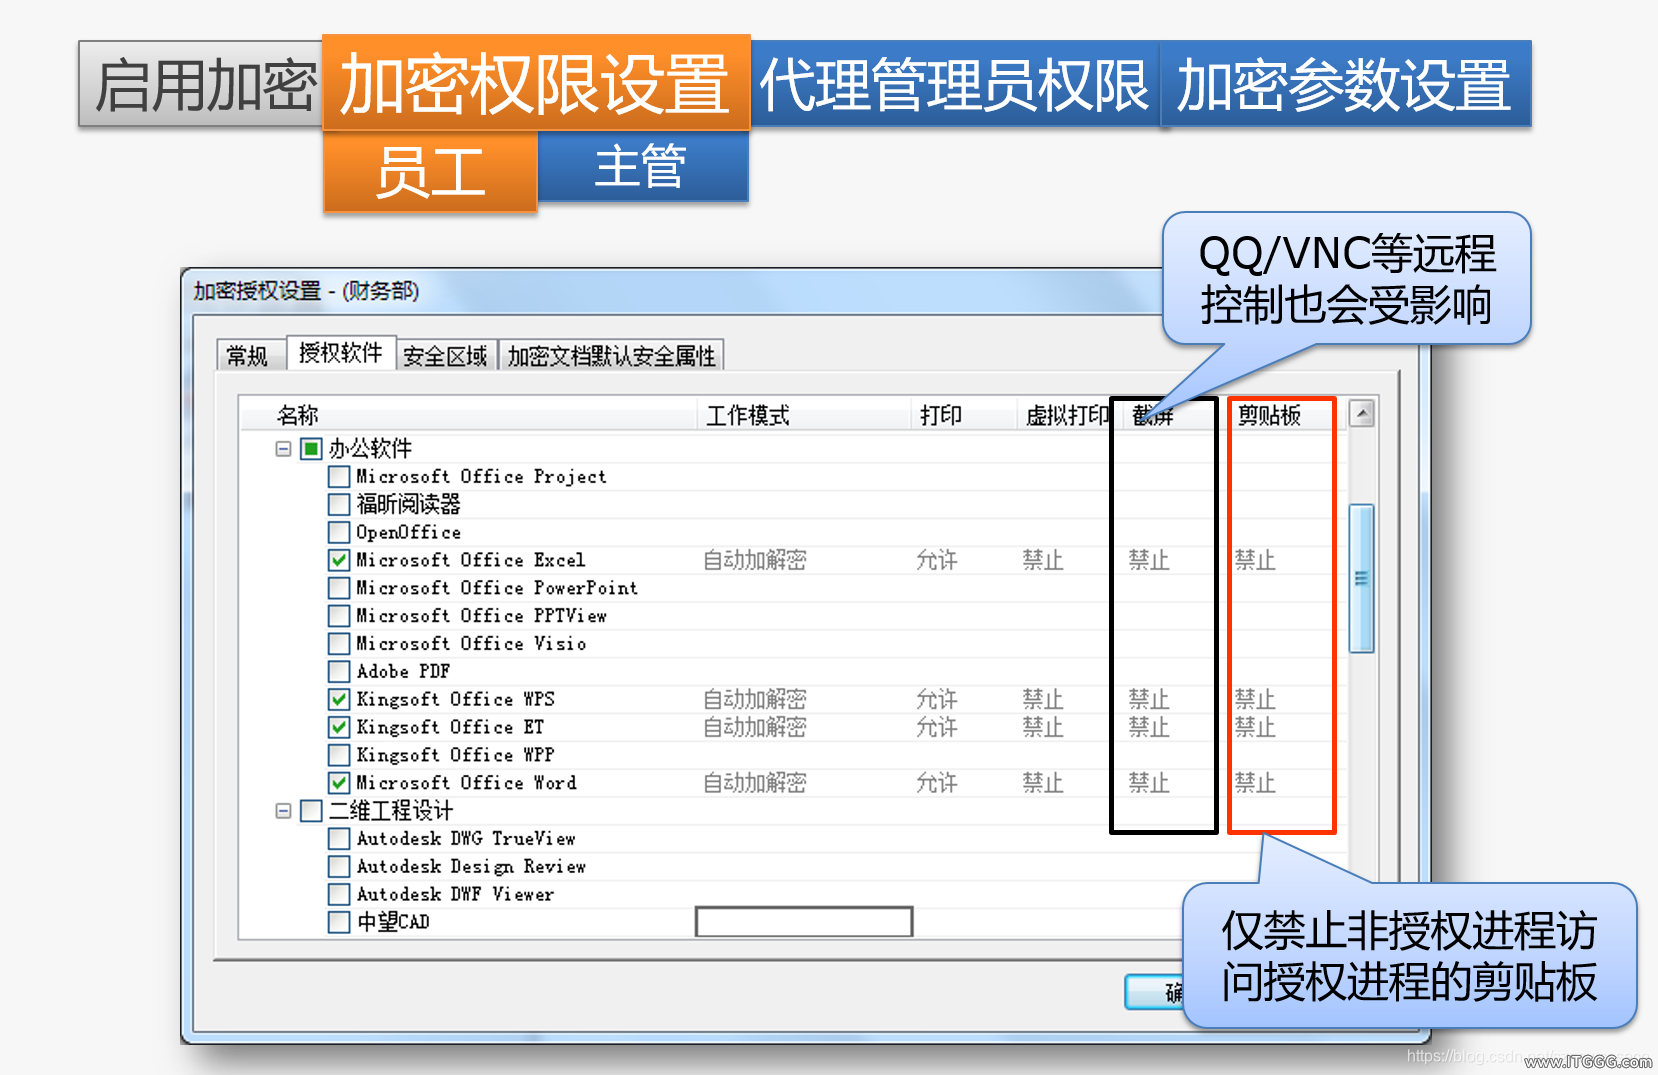This screenshot has width=1658, height=1075.
Task: Check the Kingsoft Office WPP checkbox
Action: tap(339, 755)
